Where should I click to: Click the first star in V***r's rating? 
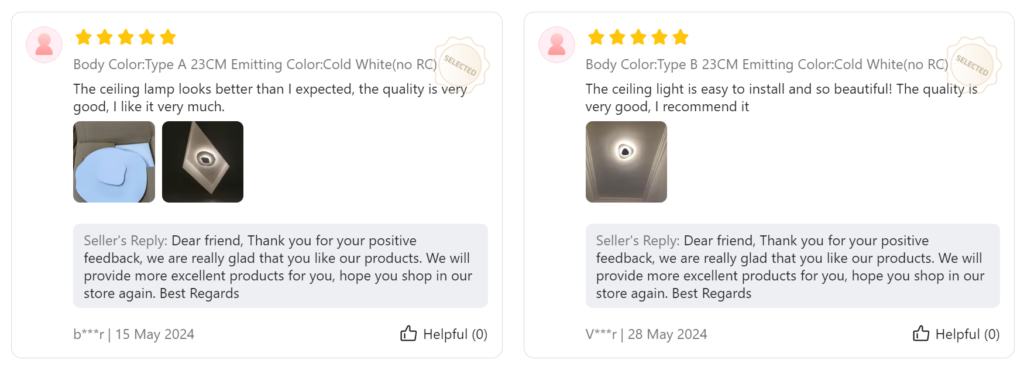596,37
